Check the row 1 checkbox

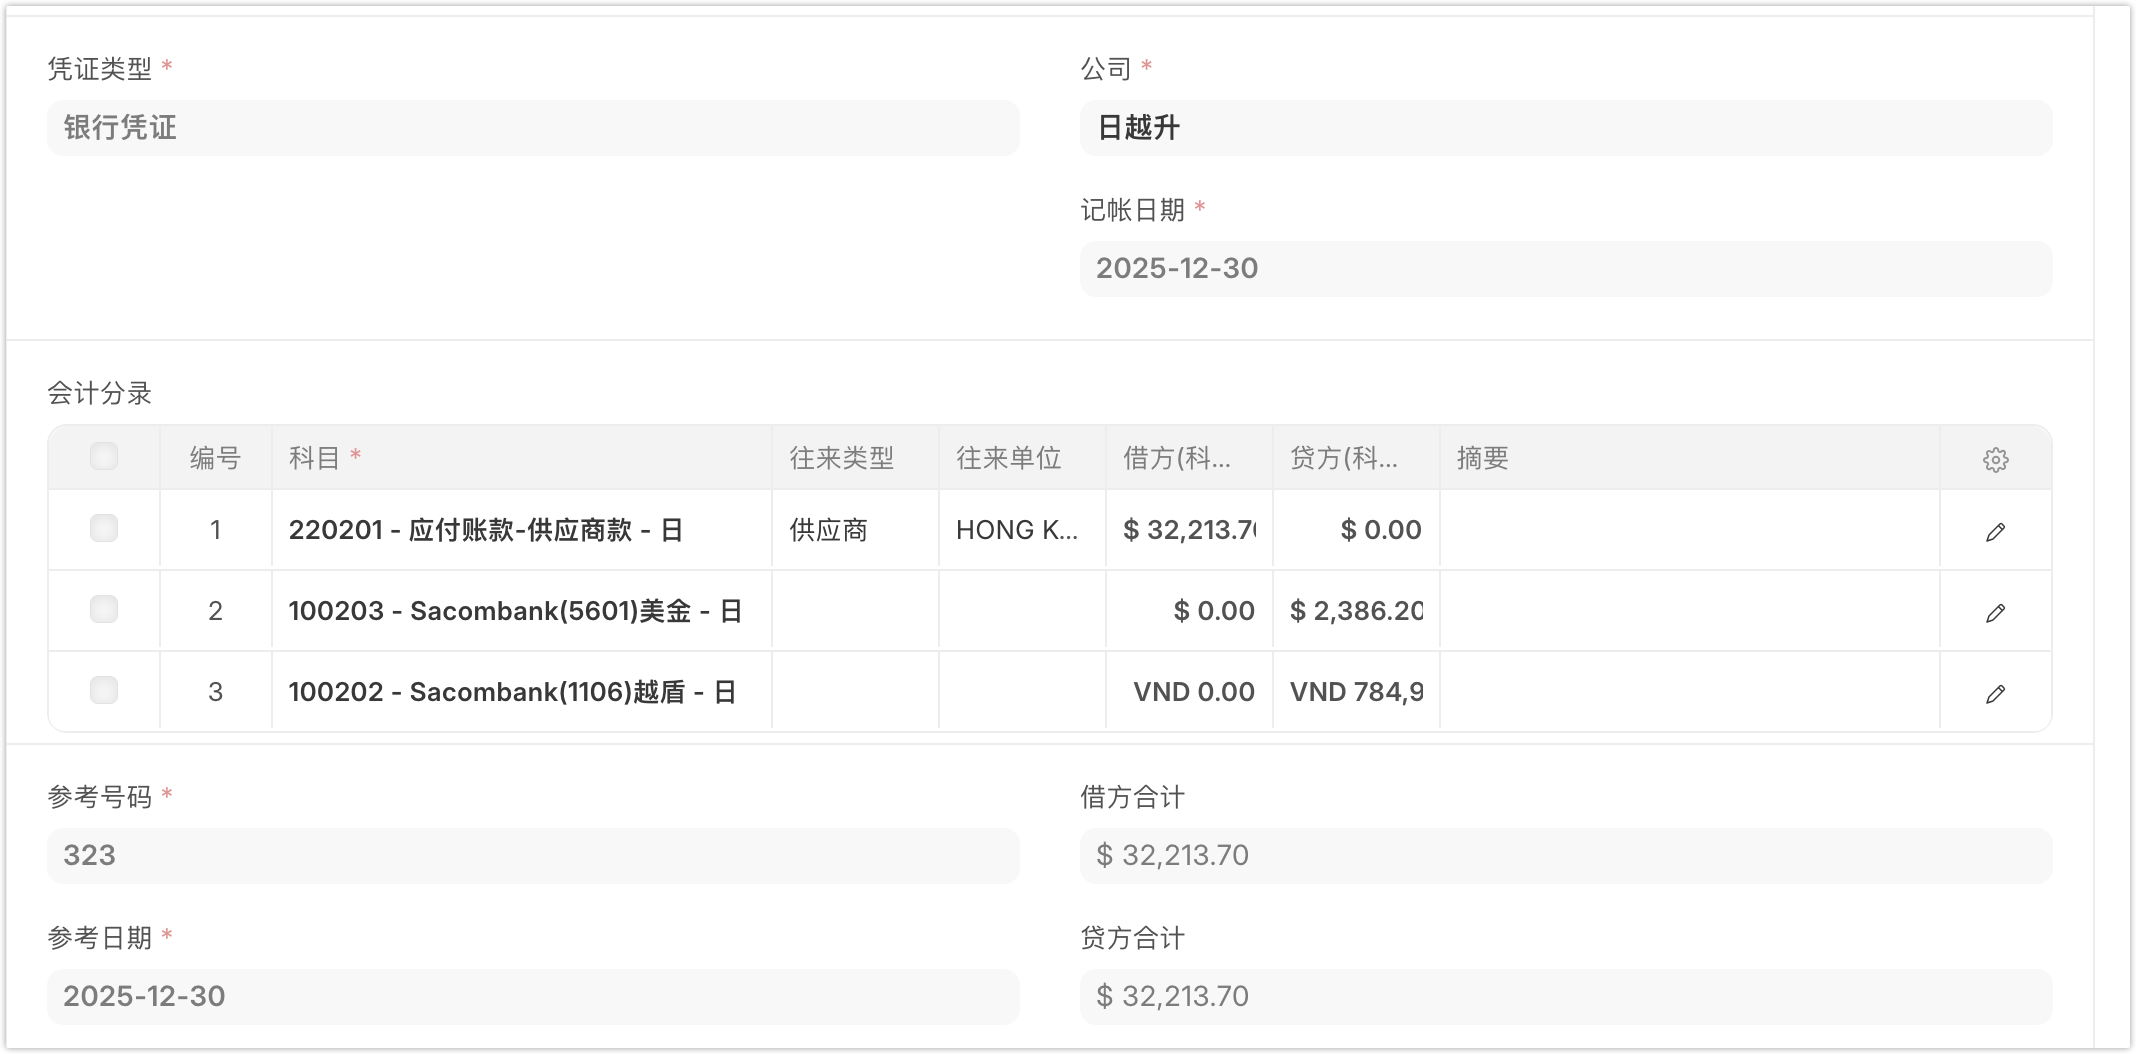(104, 528)
